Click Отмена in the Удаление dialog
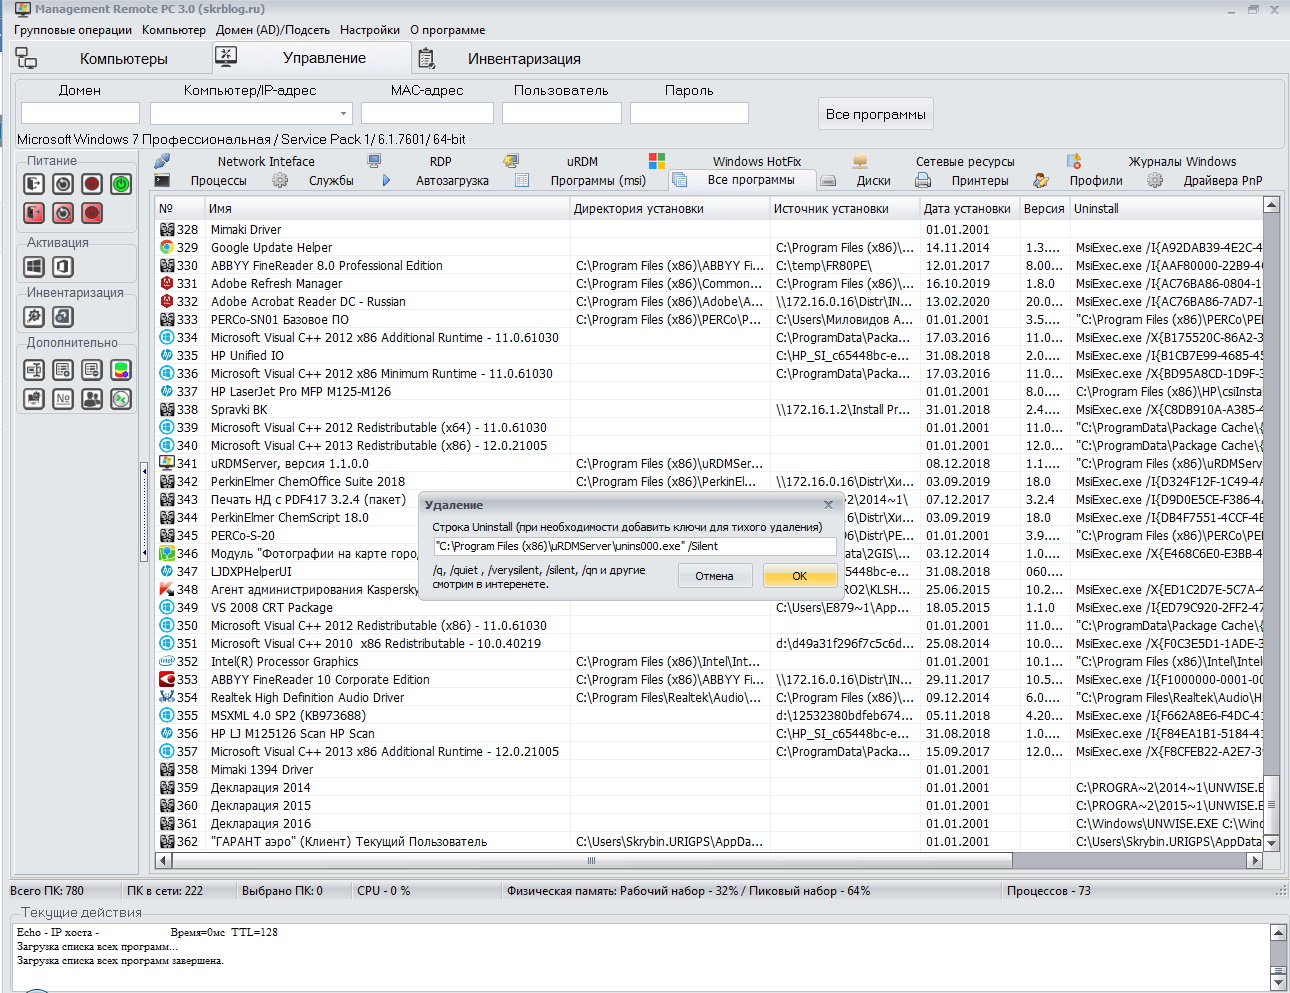The image size is (1290, 993). 714,576
